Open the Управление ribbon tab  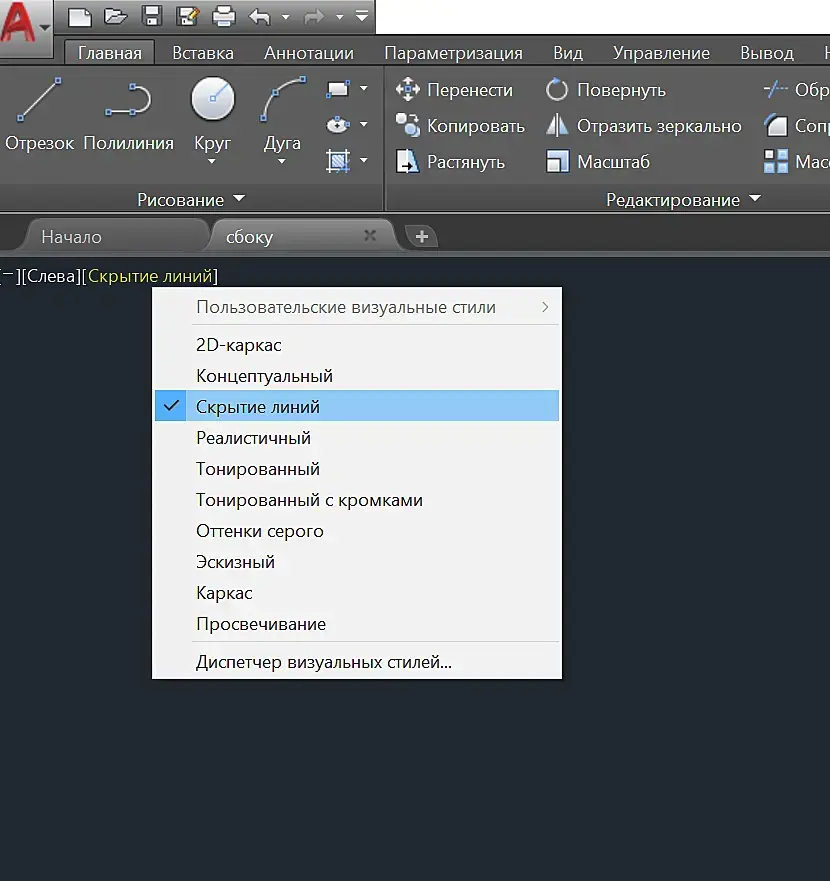point(661,53)
